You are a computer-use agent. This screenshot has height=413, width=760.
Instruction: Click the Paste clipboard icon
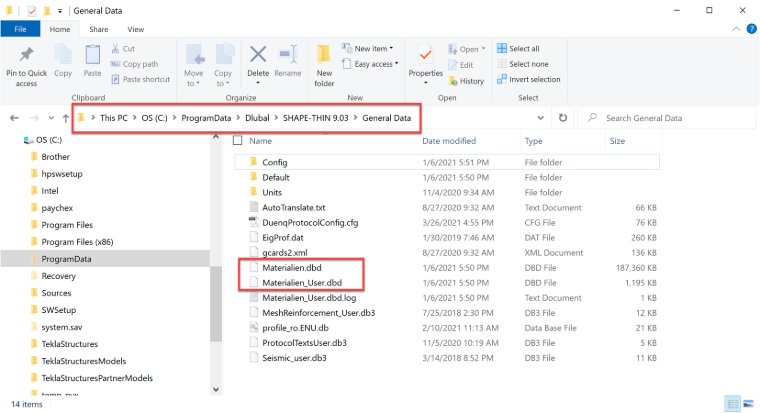(93, 55)
